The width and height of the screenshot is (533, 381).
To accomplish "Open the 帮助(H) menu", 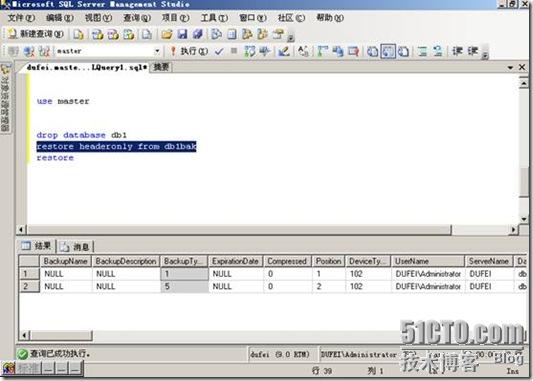I will (x=330, y=18).
